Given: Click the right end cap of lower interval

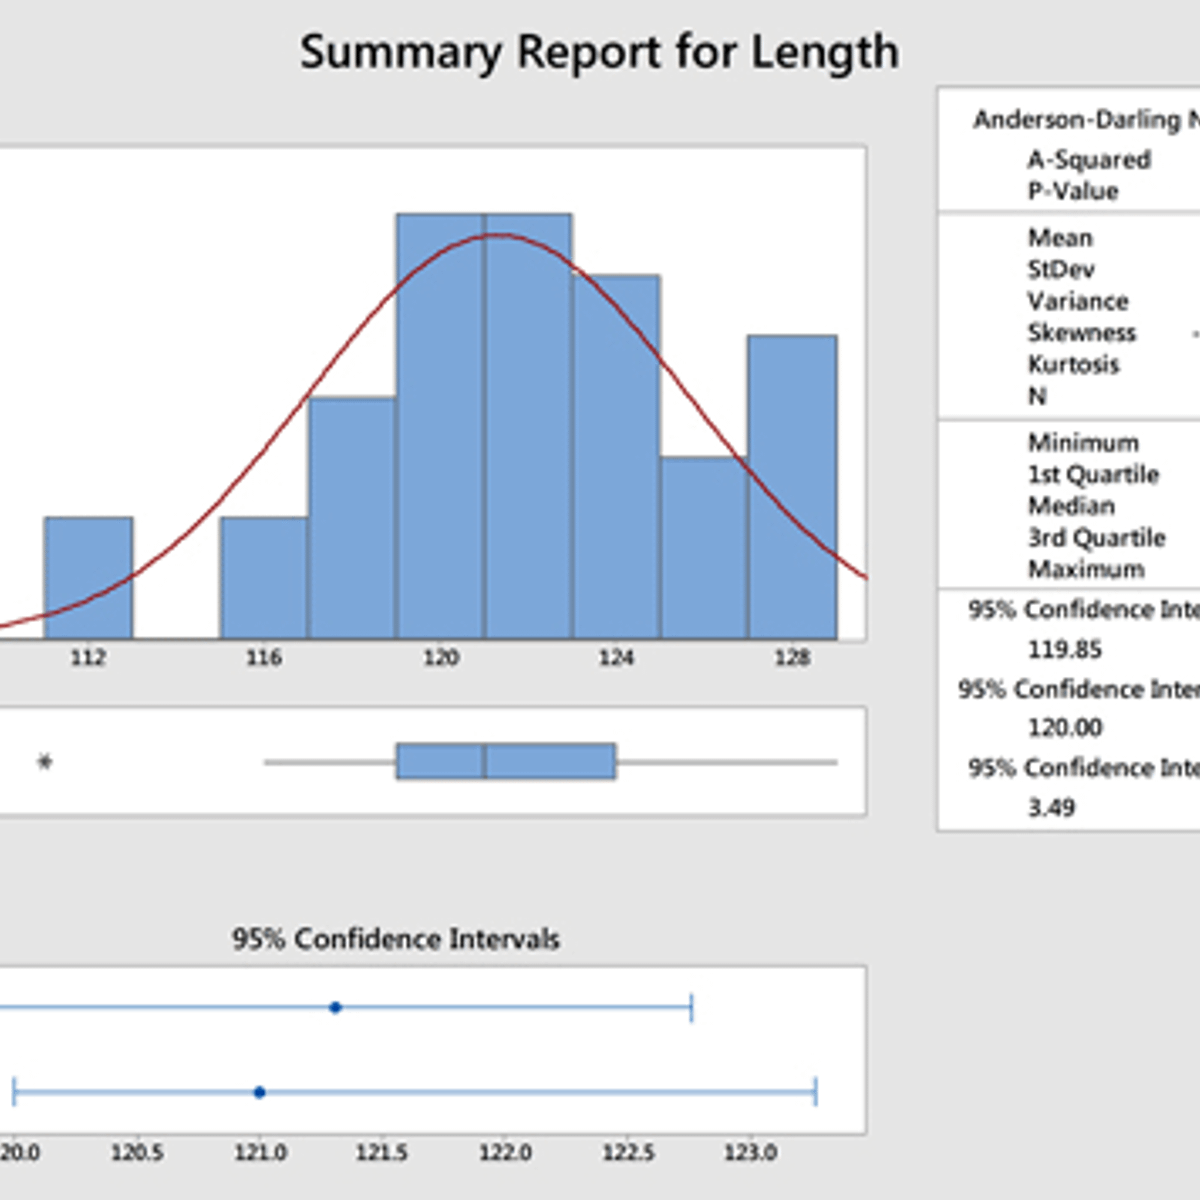Looking at the screenshot, I should point(816,1092).
